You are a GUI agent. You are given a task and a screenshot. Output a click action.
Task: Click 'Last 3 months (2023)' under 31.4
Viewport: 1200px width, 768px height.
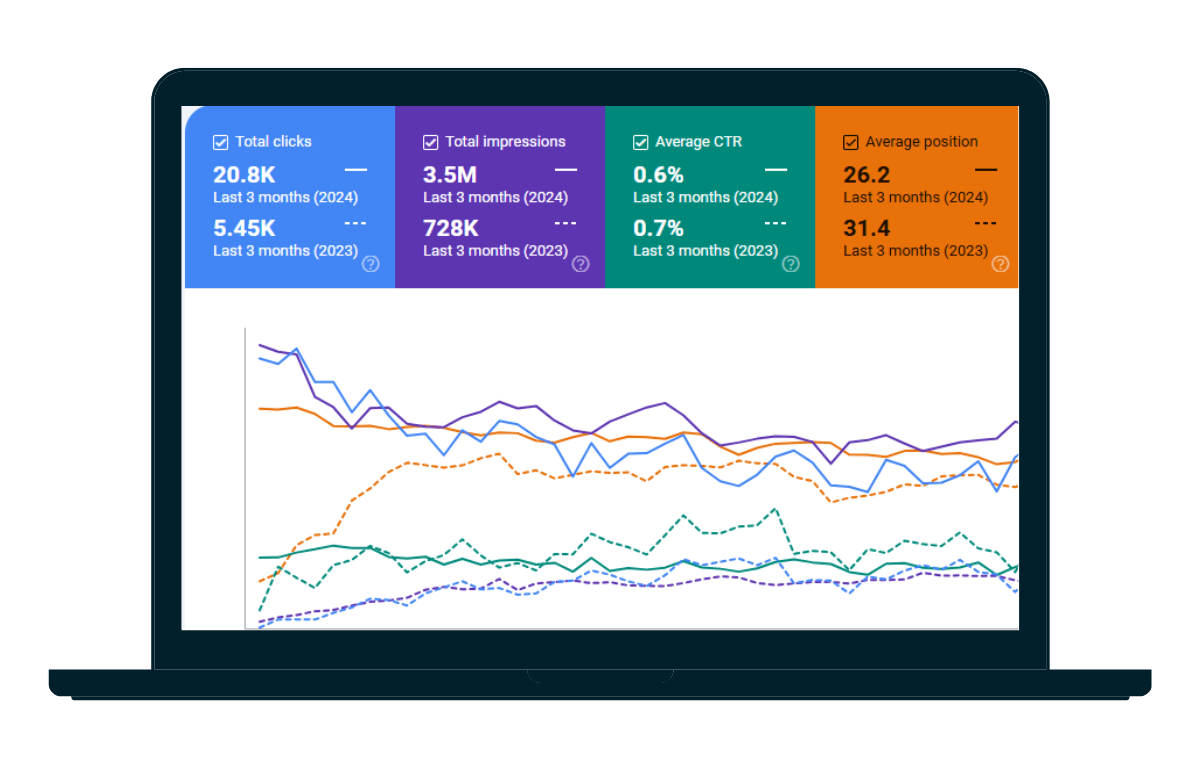point(916,251)
